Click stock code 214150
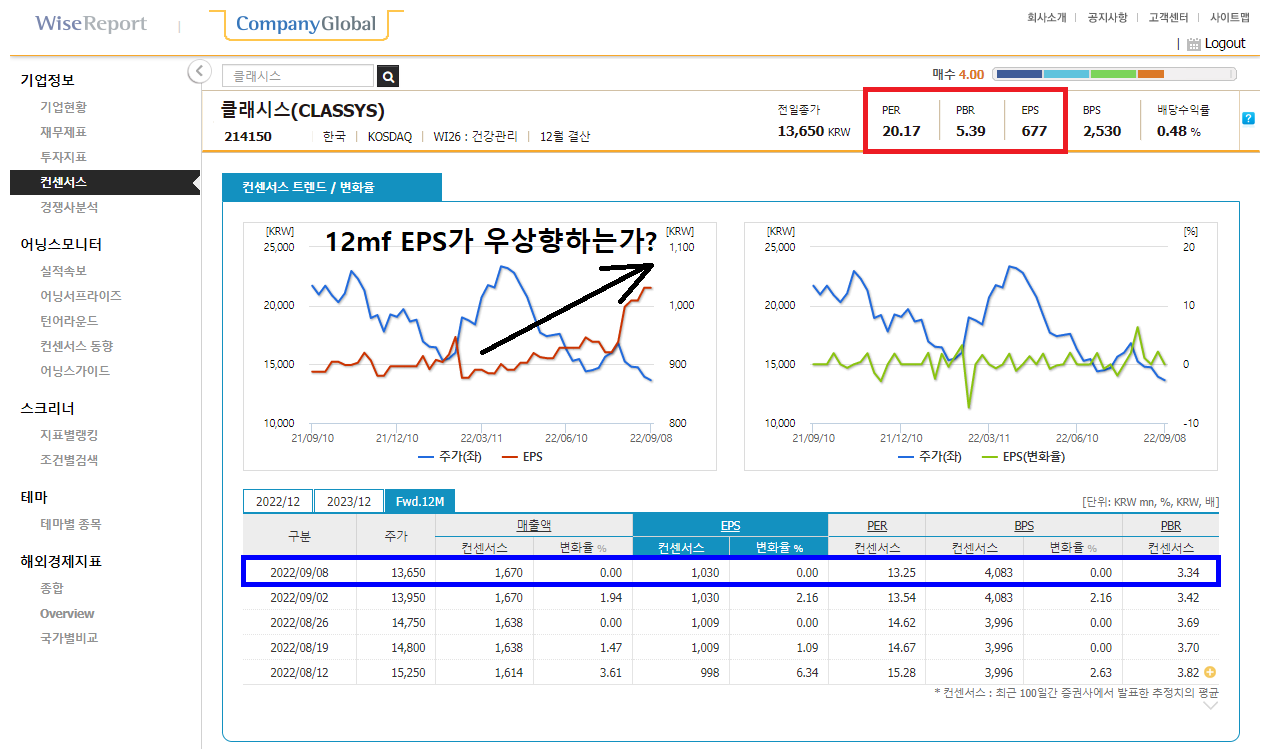 (x=248, y=137)
